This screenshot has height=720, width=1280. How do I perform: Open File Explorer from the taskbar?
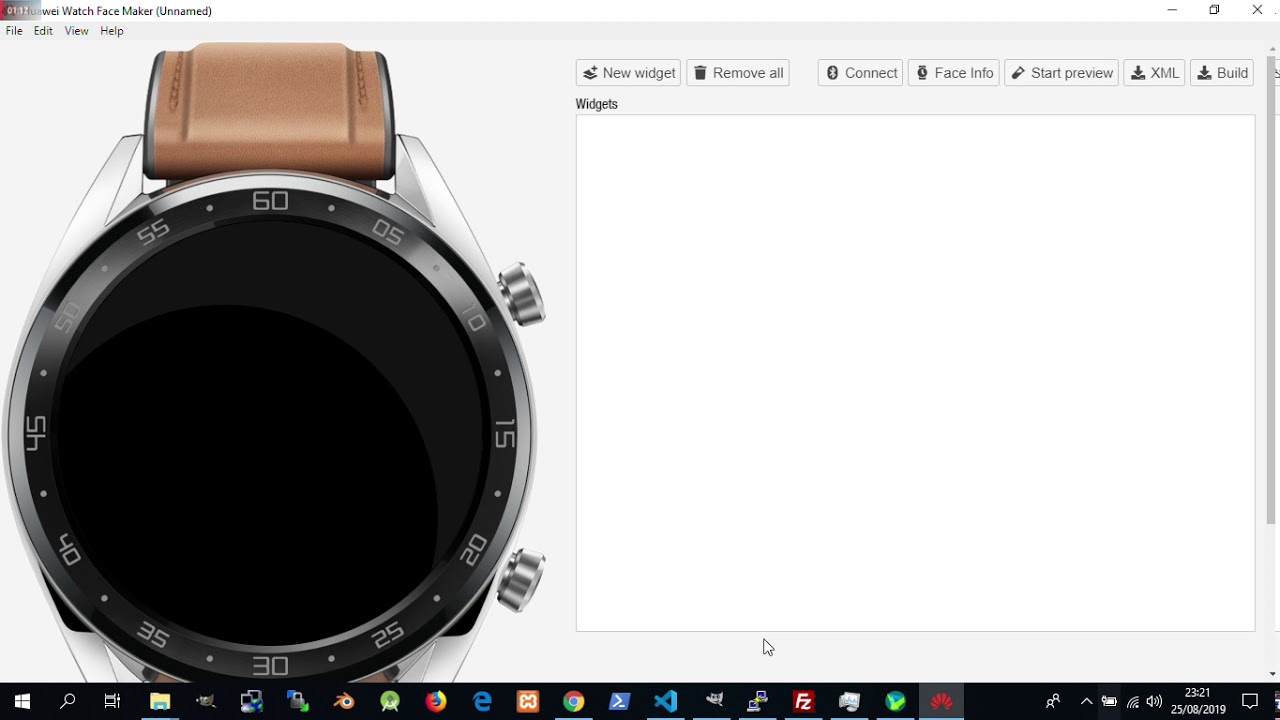pyautogui.click(x=159, y=701)
